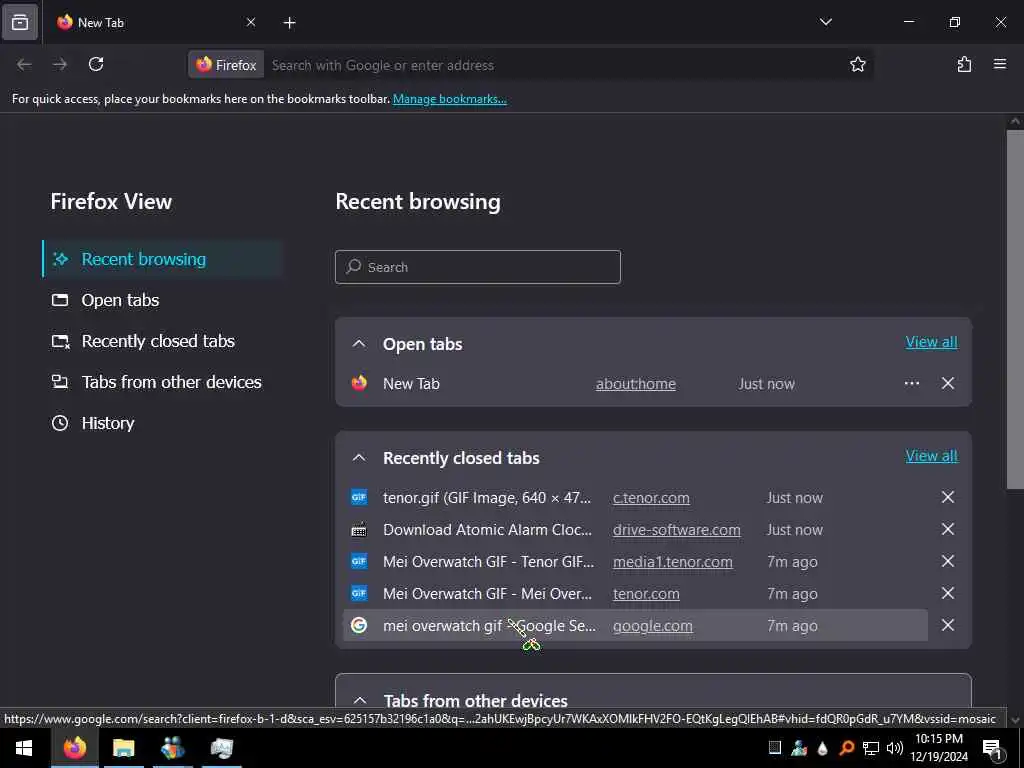1024x768 pixels.
Task: Dismiss Download Atomic Alarm Clock entry
Action: (948, 529)
